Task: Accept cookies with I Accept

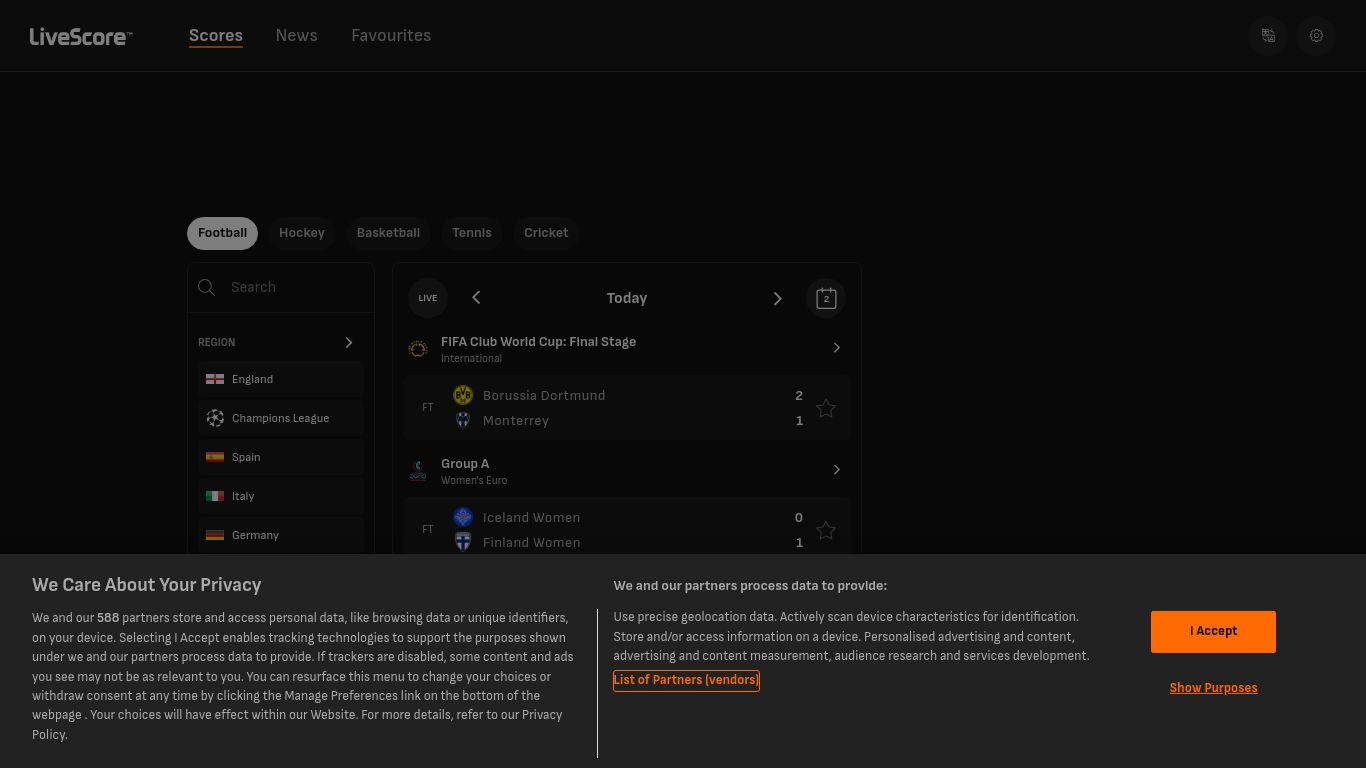Action: (1213, 631)
